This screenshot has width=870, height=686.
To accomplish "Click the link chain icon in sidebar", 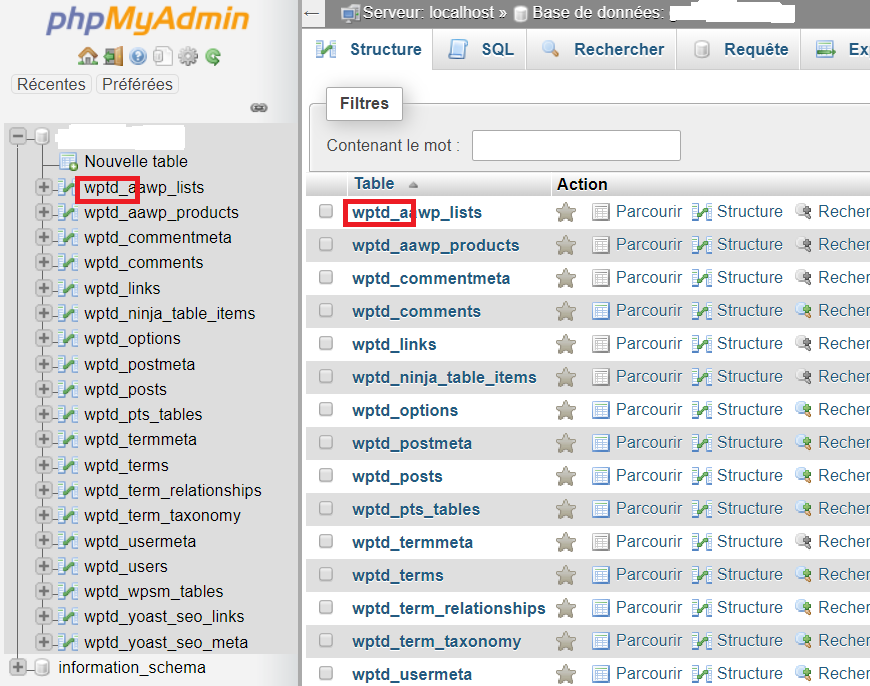I will 259,108.
